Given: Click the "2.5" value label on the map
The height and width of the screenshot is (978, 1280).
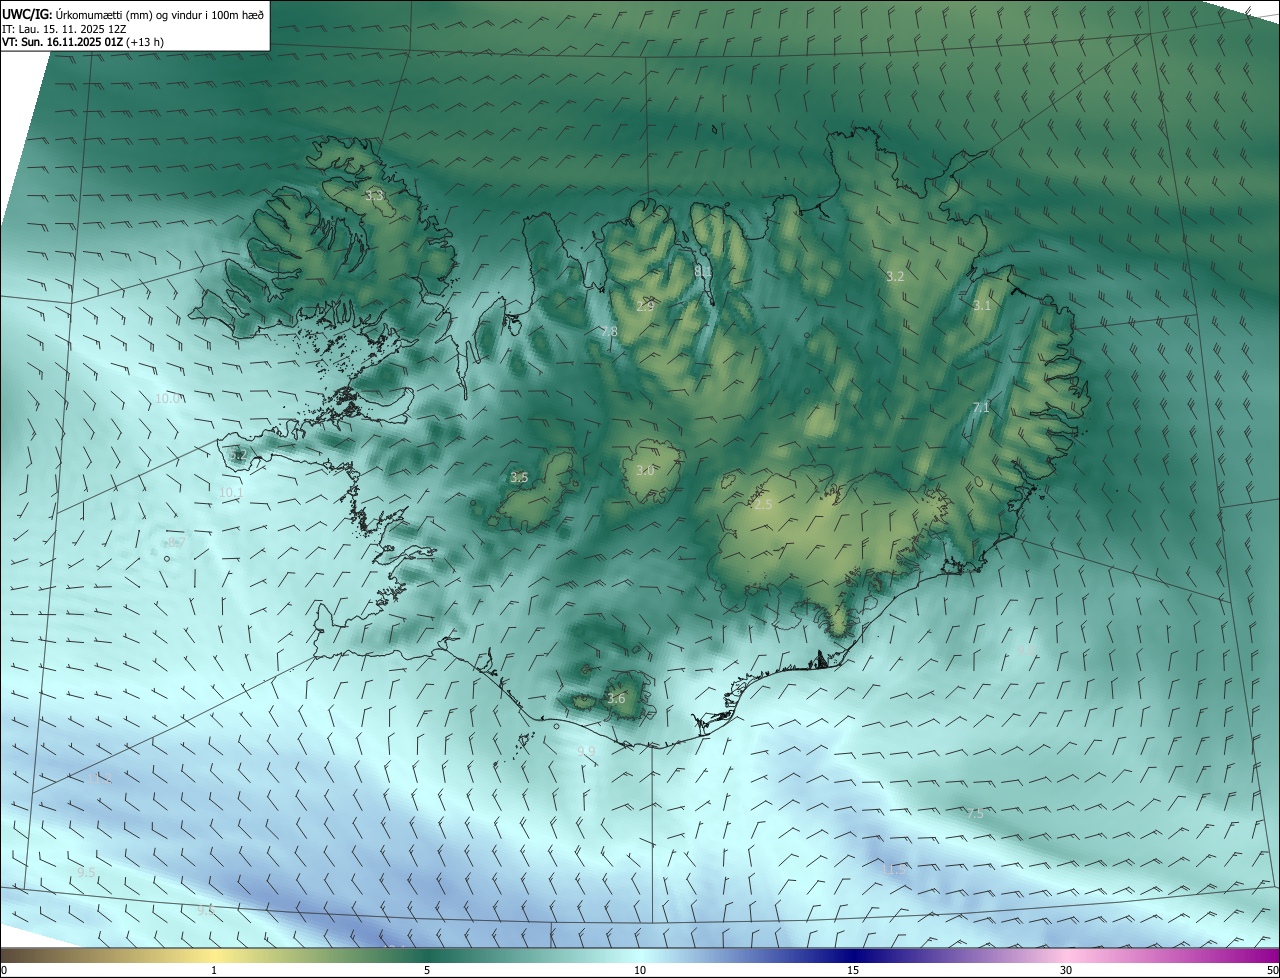Looking at the screenshot, I should (762, 505).
